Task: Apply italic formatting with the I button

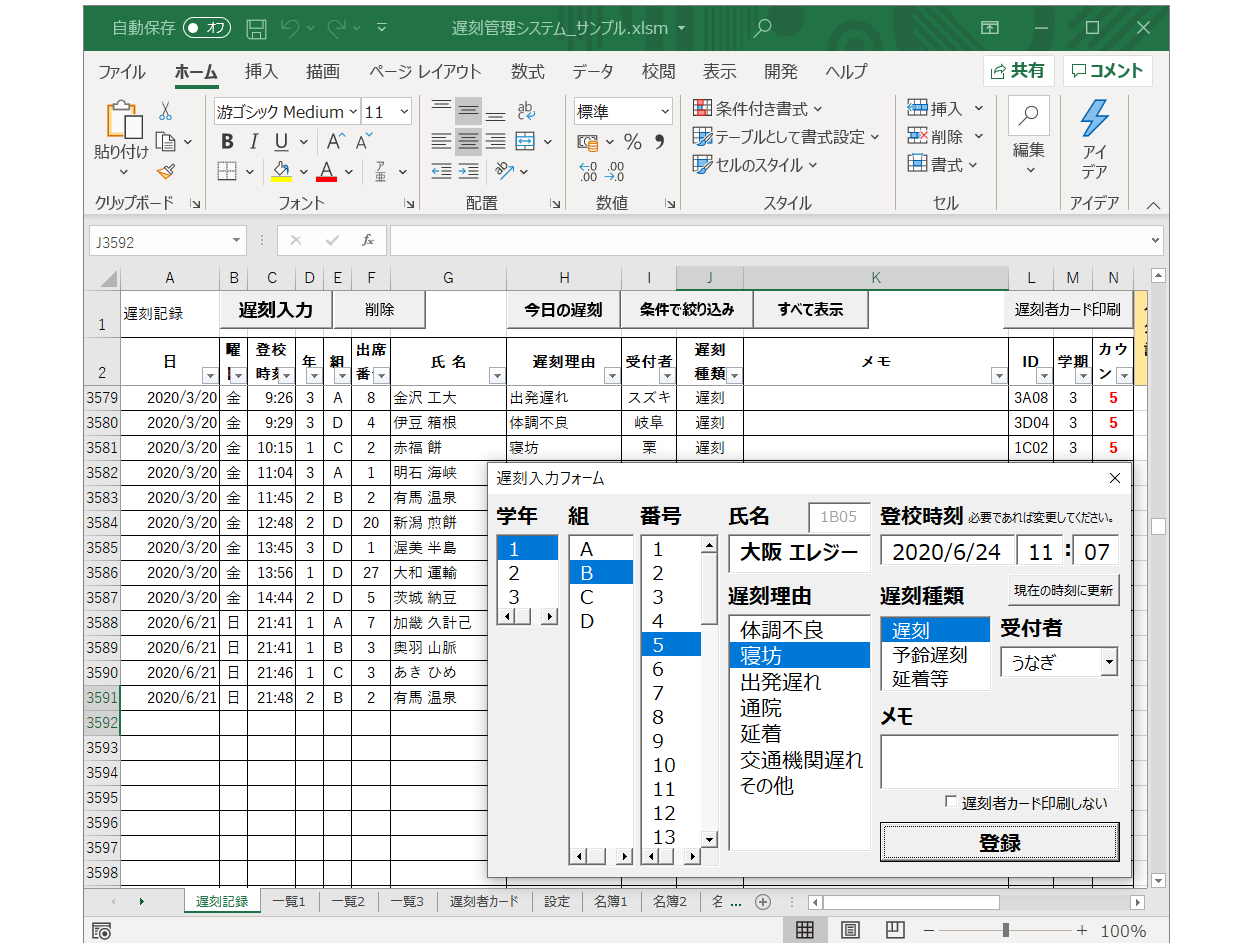Action: 254,141
